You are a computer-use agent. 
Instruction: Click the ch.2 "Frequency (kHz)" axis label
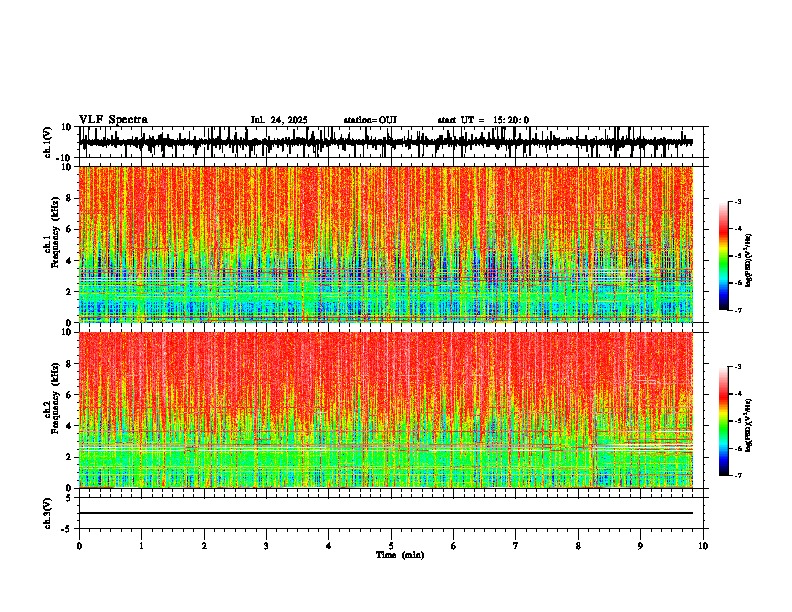pos(56,398)
